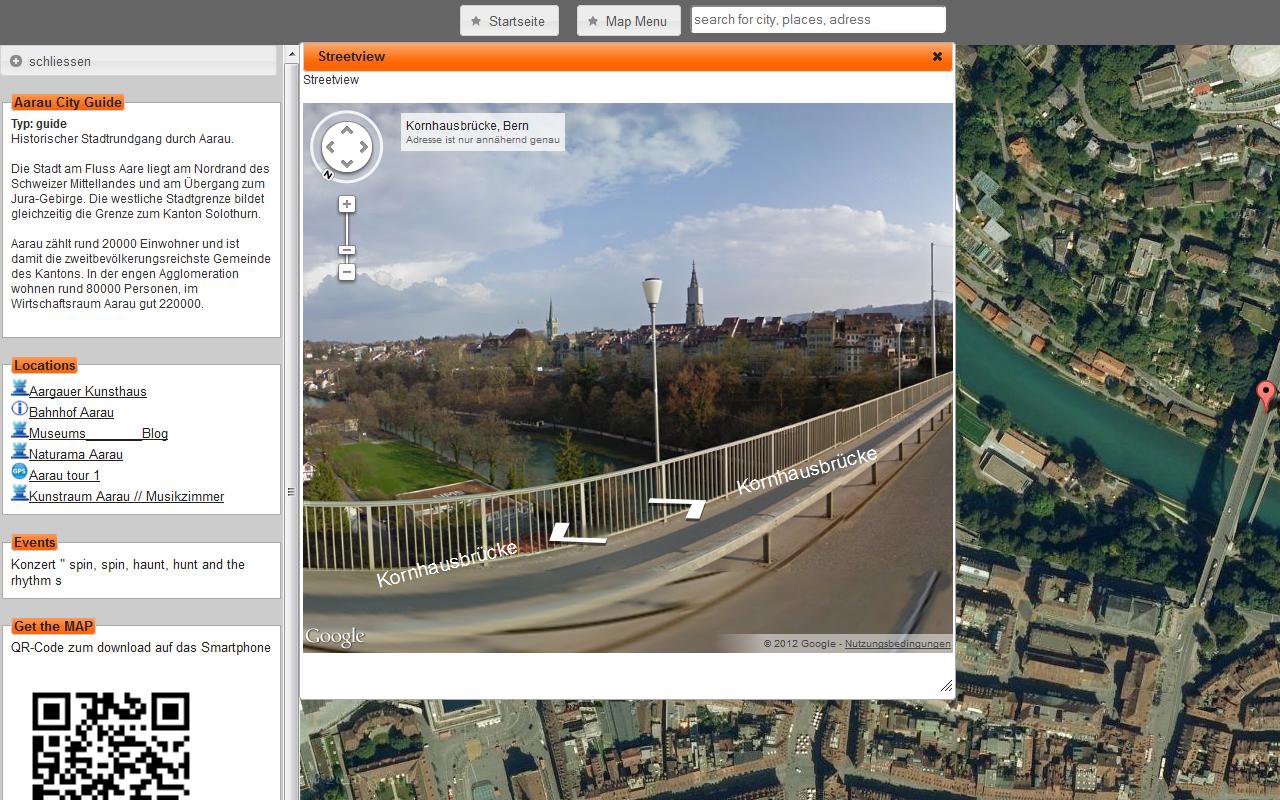This screenshot has width=1280, height=800.
Task: Click the north indicator on the compass ring
Action: point(327,175)
